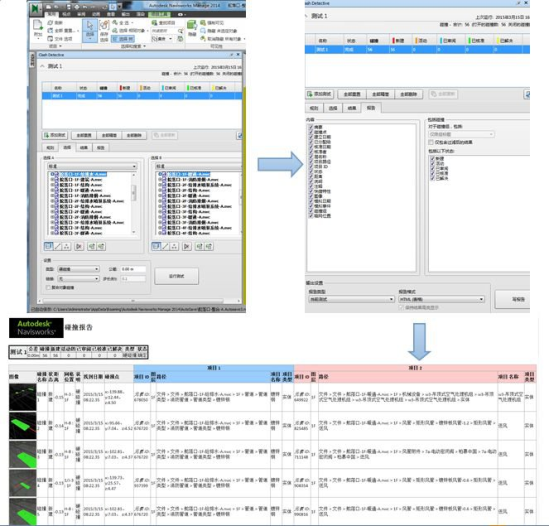
Task: Switch to 结果 tab in left Clash Detective
Action: tap(84, 148)
